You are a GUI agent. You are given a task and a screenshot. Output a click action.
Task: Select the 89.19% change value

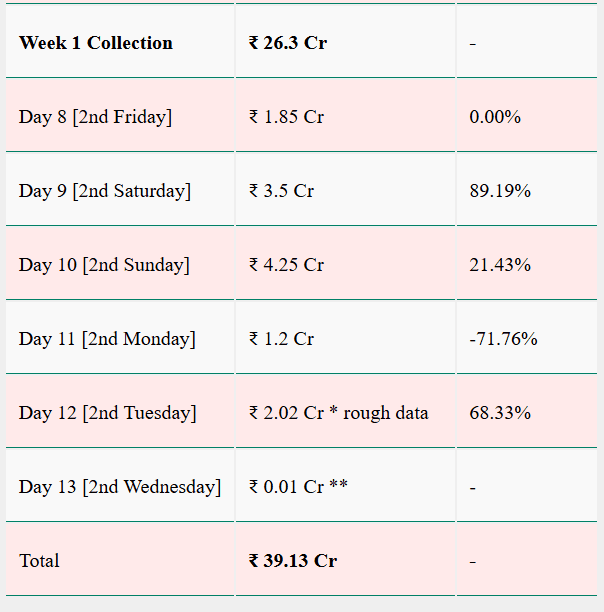click(x=500, y=191)
